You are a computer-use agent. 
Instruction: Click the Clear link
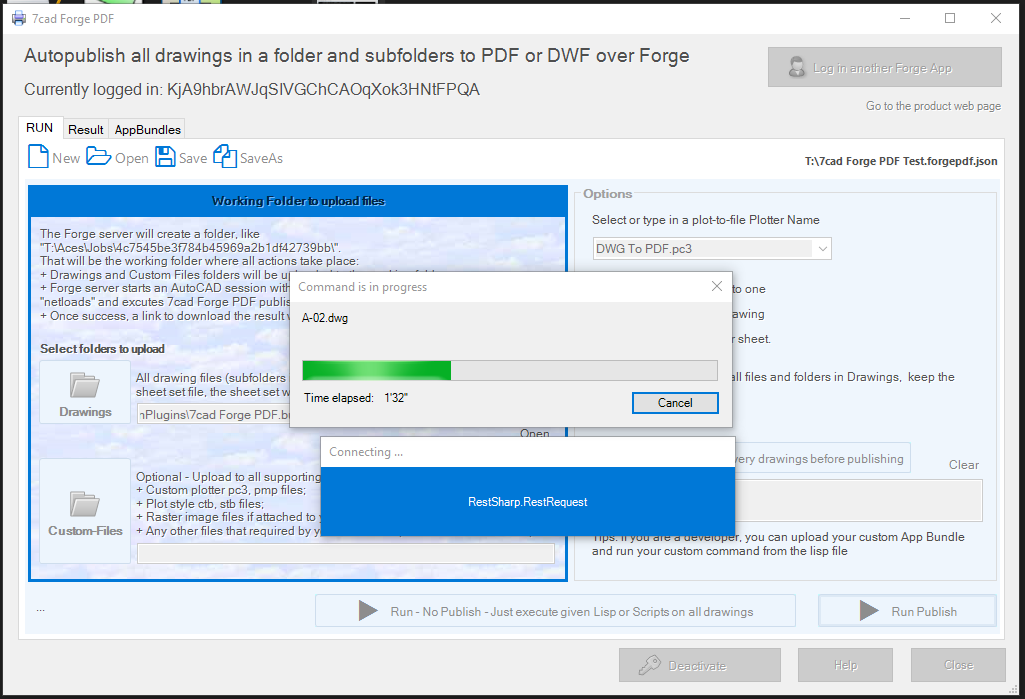tap(964, 465)
